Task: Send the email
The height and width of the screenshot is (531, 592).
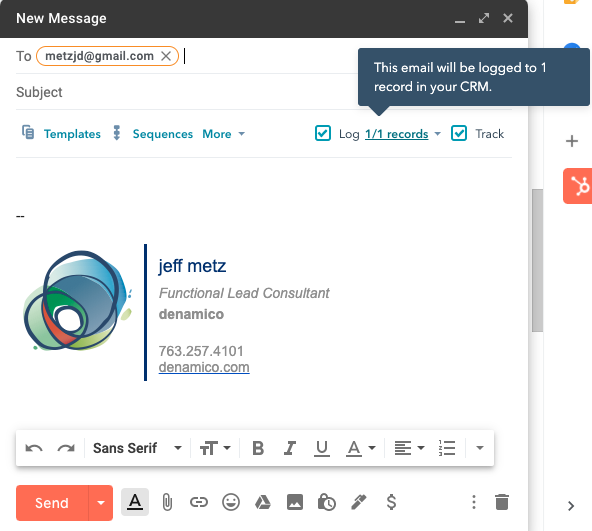Action: tap(52, 503)
